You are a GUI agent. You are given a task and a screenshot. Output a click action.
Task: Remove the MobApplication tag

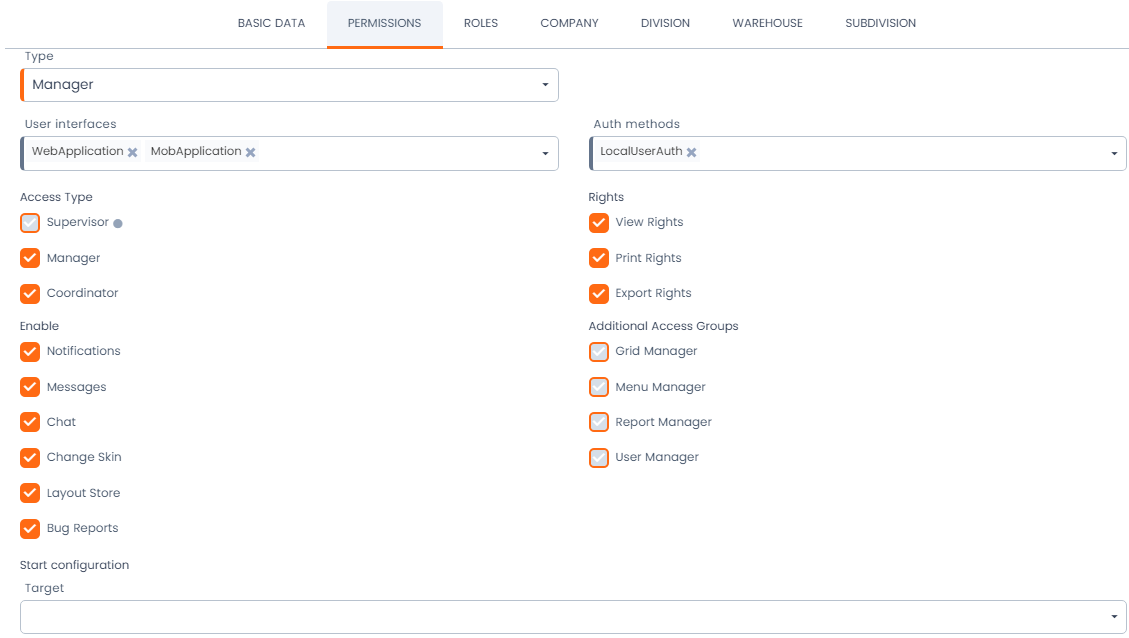pos(251,152)
